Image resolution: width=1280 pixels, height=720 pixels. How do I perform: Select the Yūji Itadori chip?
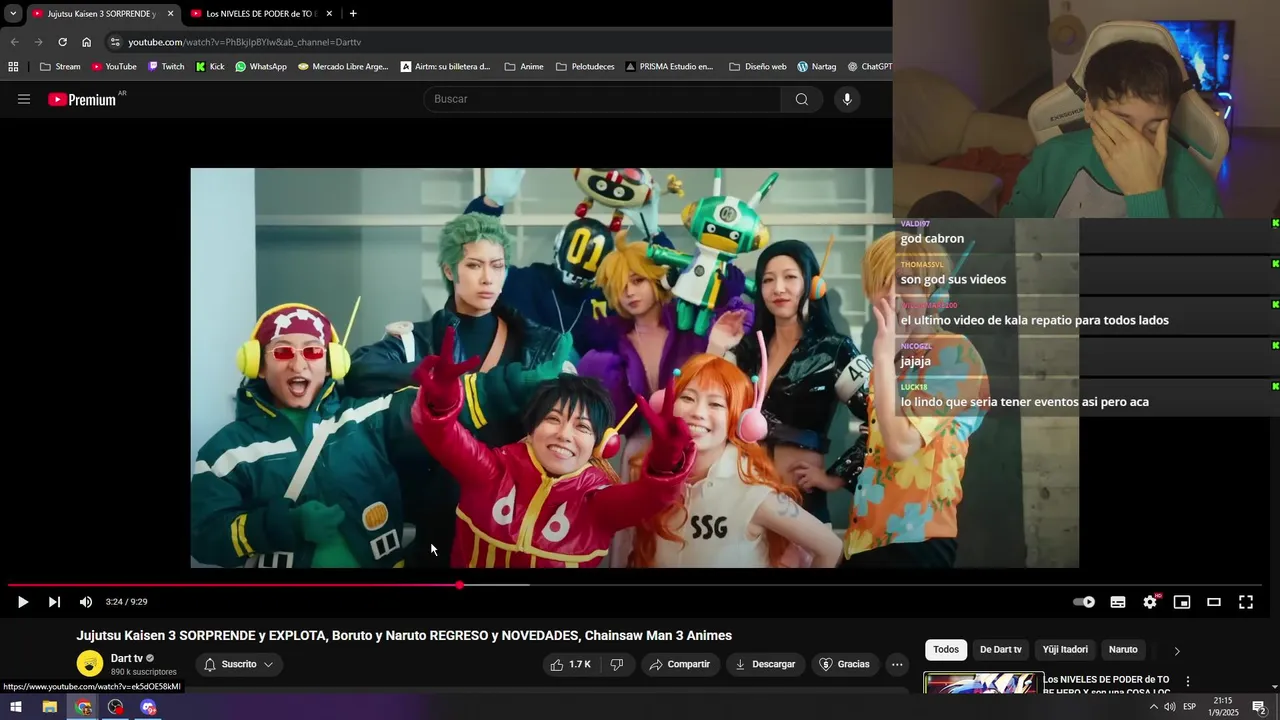click(x=1065, y=650)
